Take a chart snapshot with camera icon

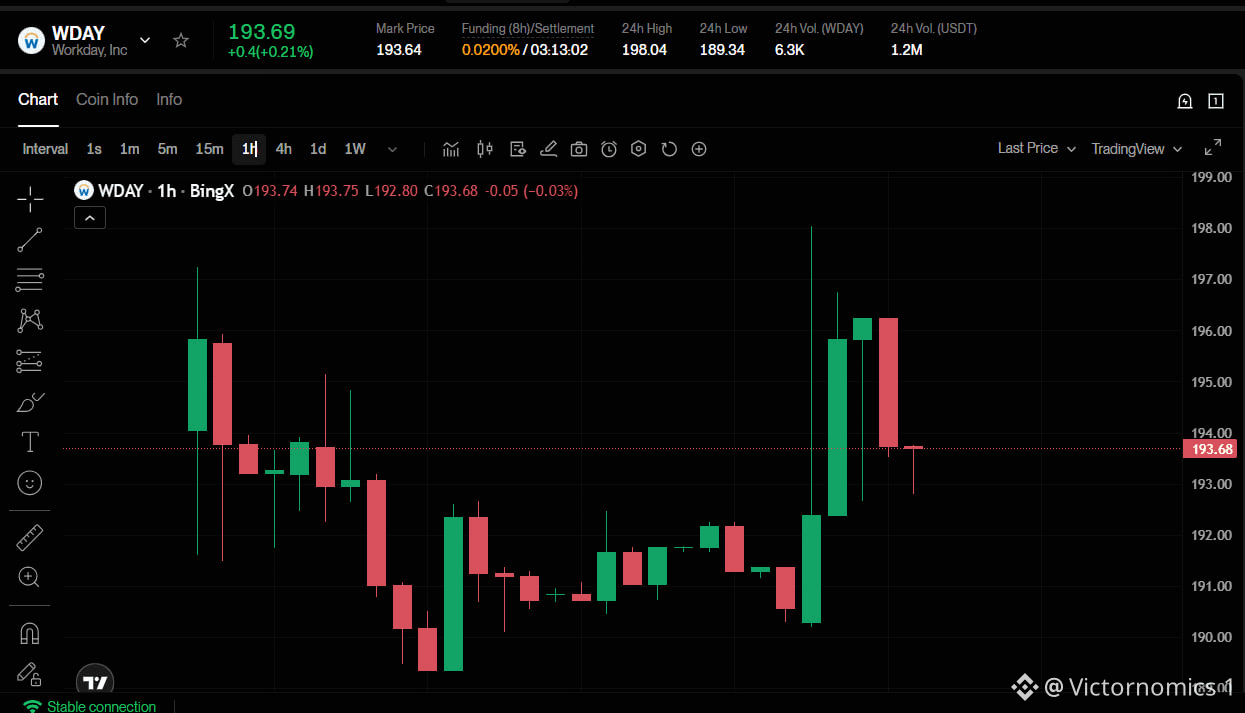click(x=579, y=149)
